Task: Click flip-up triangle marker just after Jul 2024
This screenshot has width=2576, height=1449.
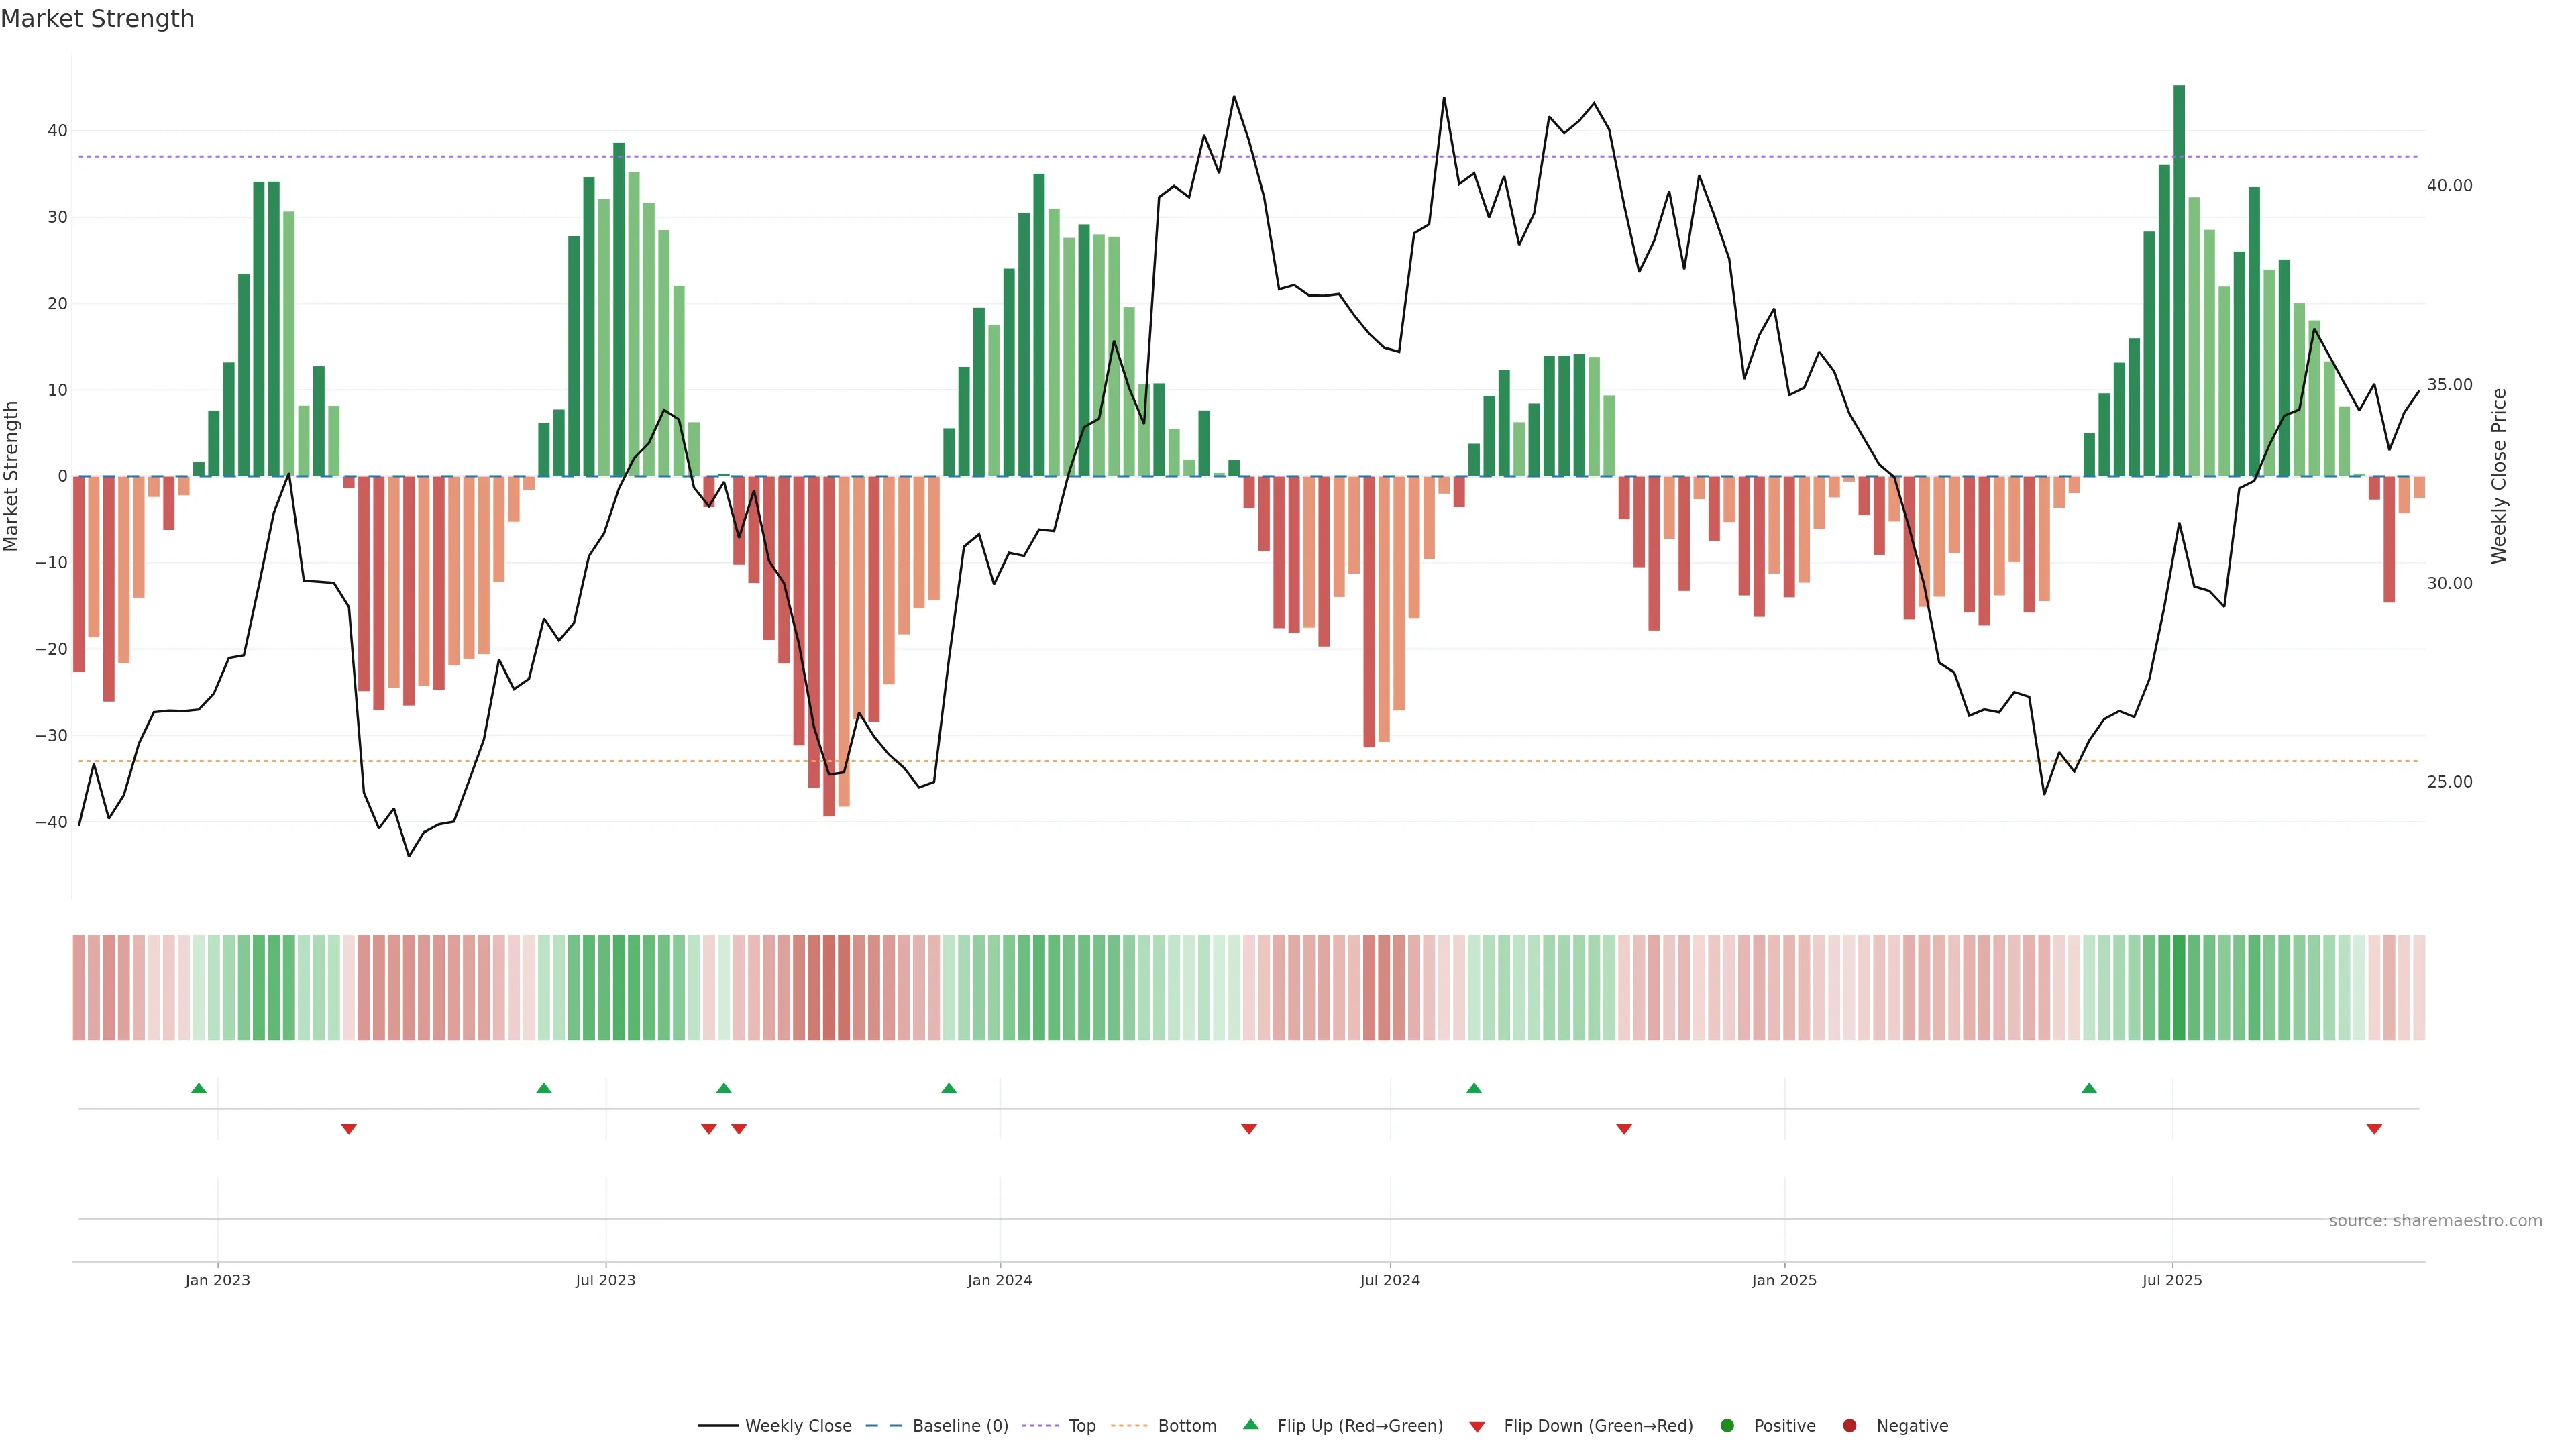Action: tap(1474, 1088)
